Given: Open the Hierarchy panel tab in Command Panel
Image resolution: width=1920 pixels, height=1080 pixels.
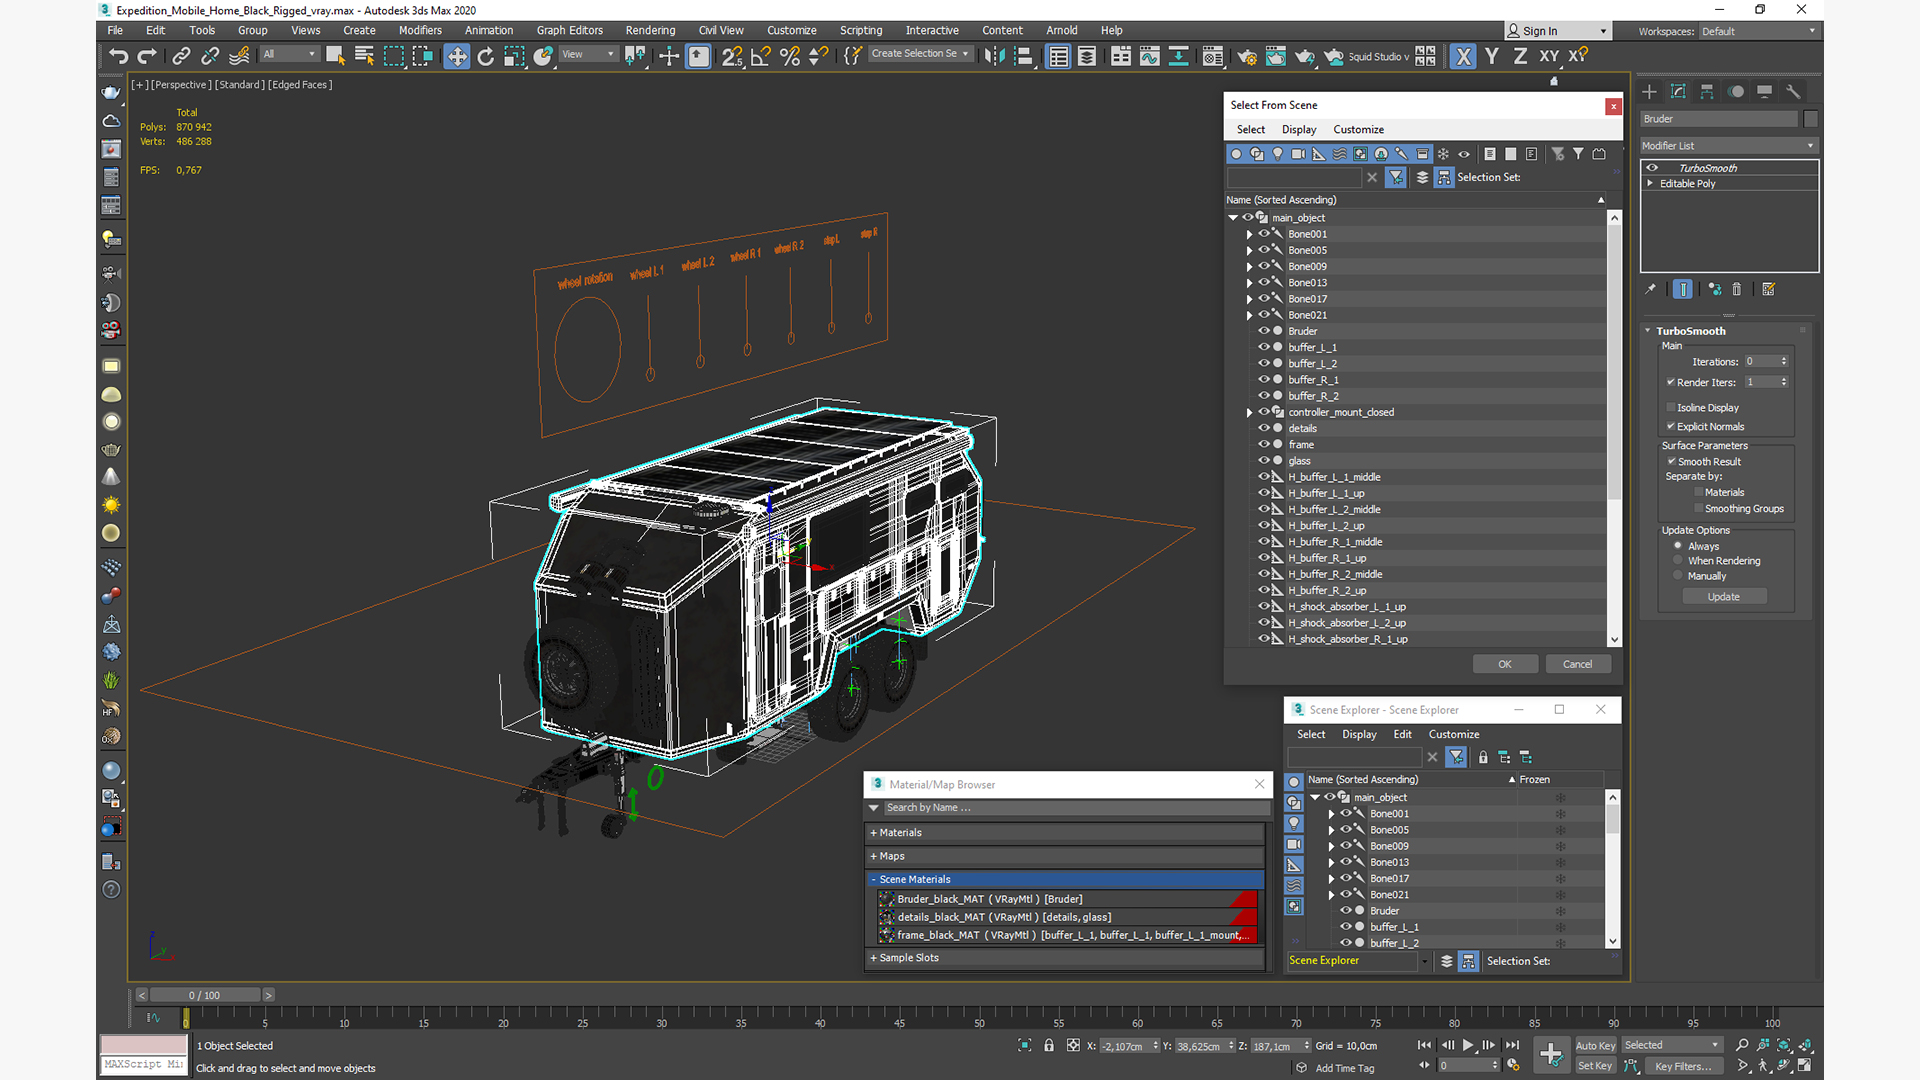Looking at the screenshot, I should (x=1707, y=91).
